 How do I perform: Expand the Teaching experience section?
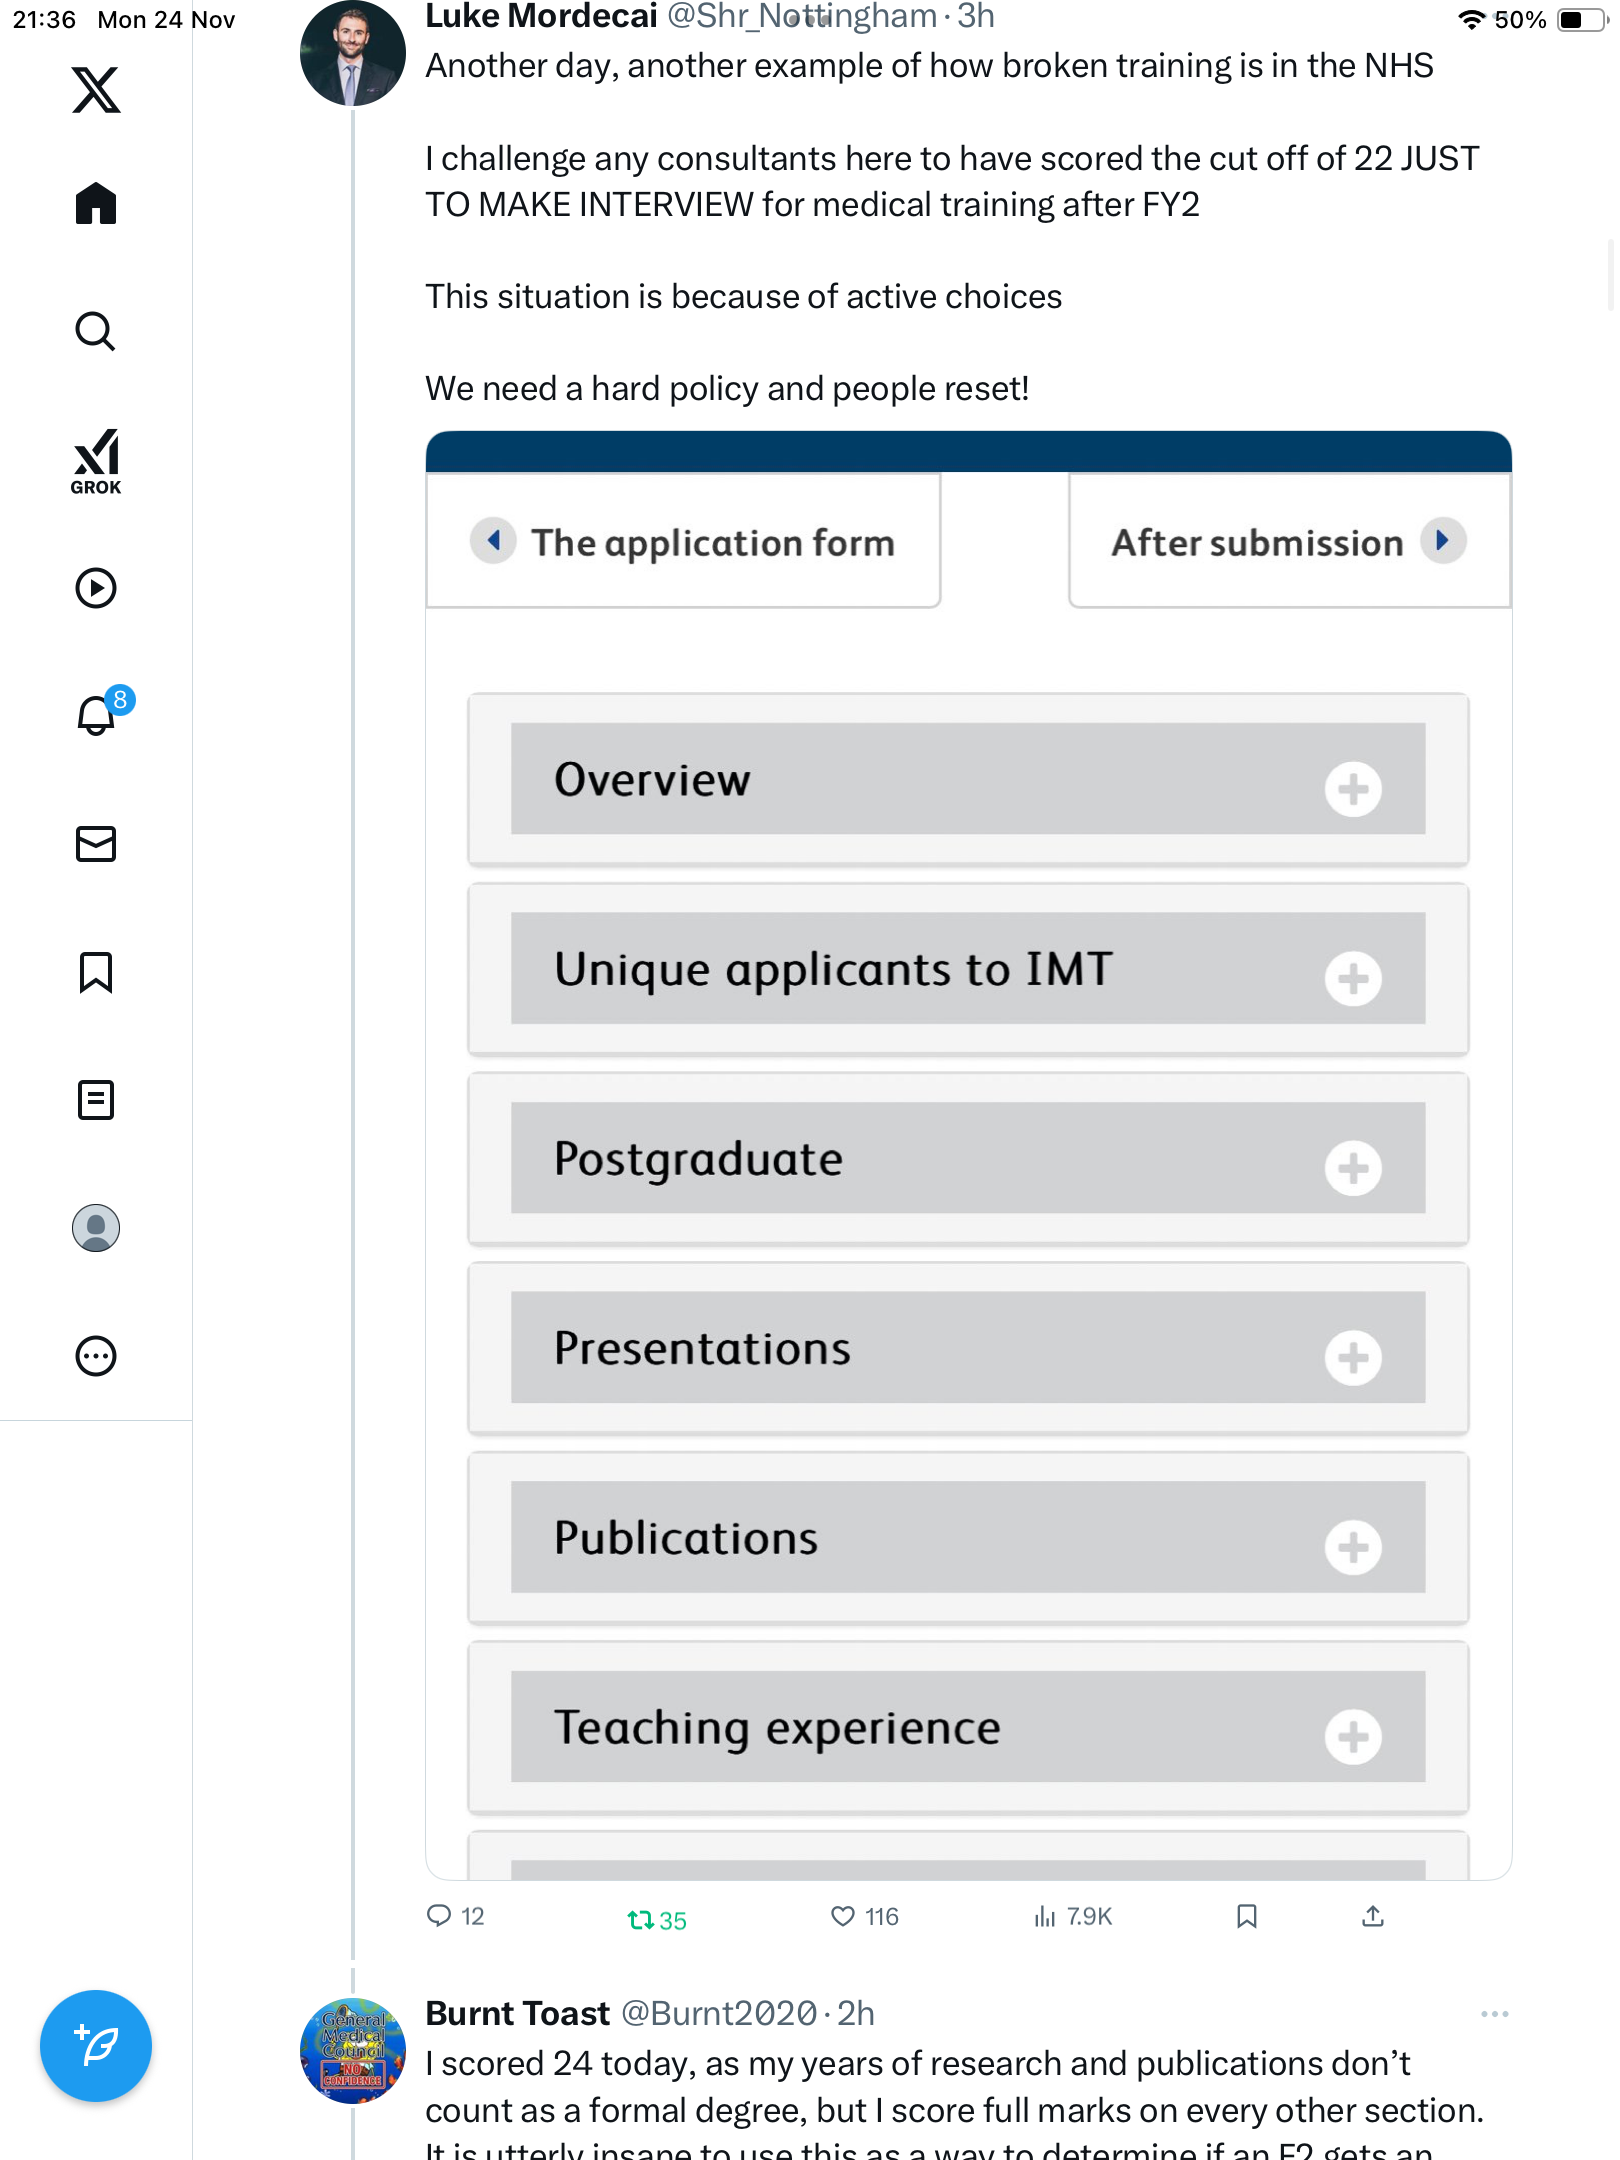pyautogui.click(x=1353, y=1736)
